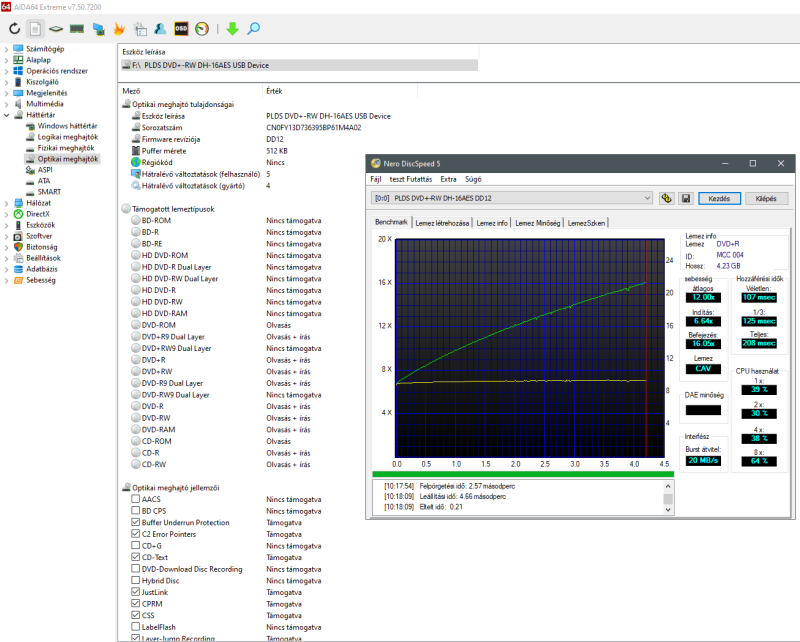Collapse the Háttértár tree node
Image resolution: width=800 pixels, height=642 pixels.
7,115
